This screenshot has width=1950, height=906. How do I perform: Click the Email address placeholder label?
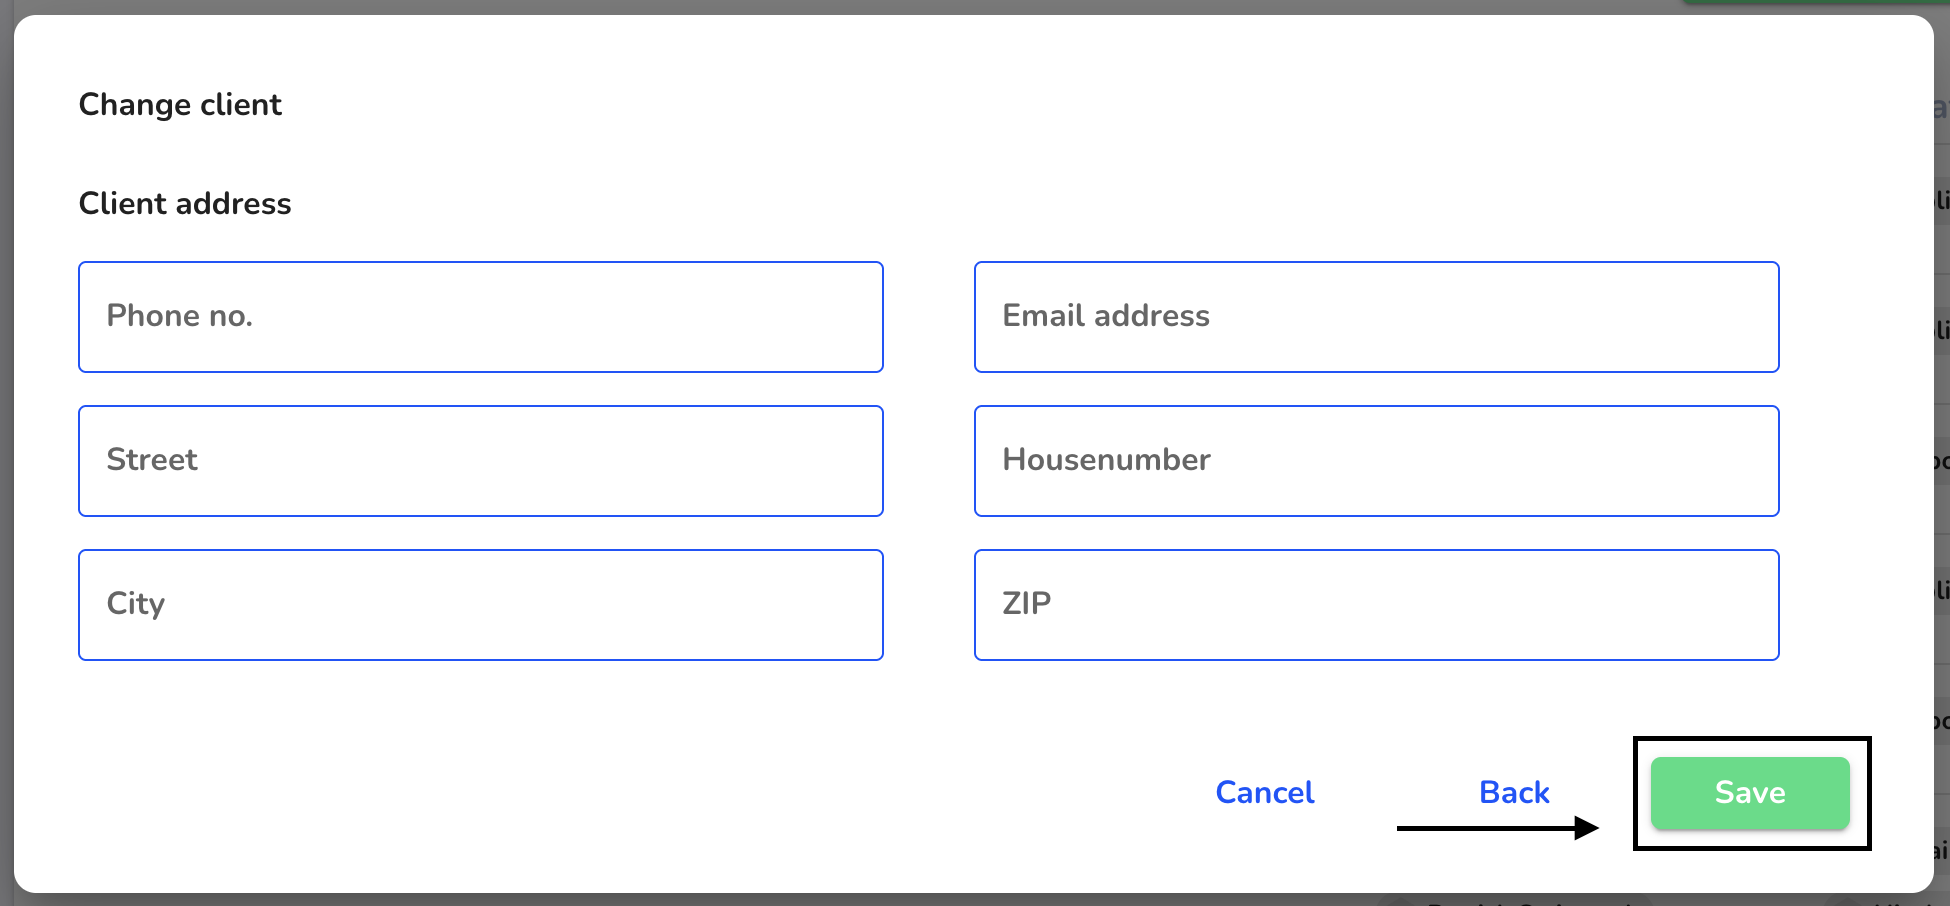(x=1106, y=316)
